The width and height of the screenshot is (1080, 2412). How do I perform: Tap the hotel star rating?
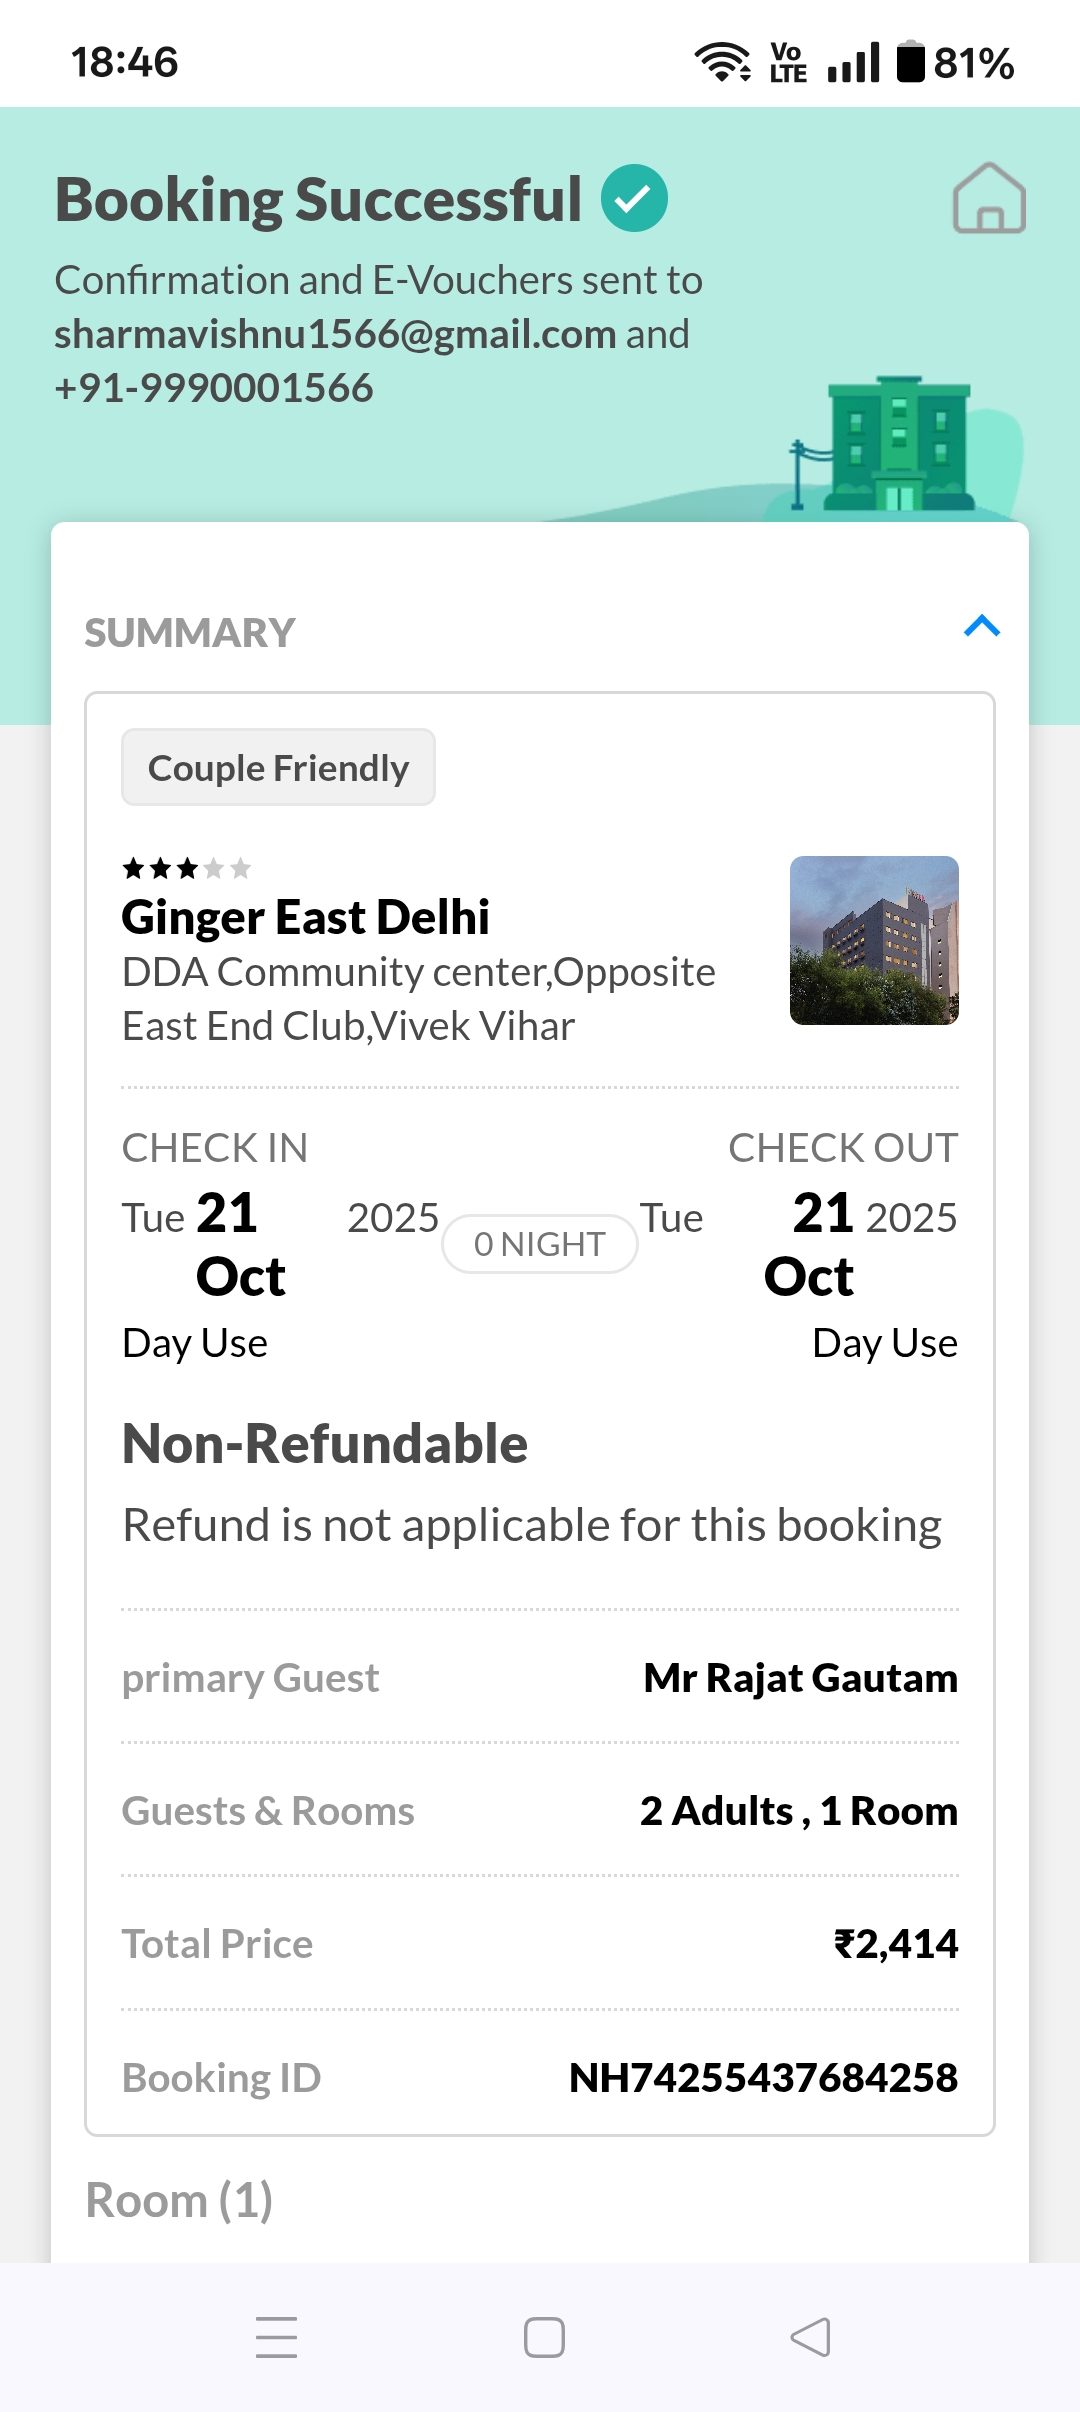186,868
